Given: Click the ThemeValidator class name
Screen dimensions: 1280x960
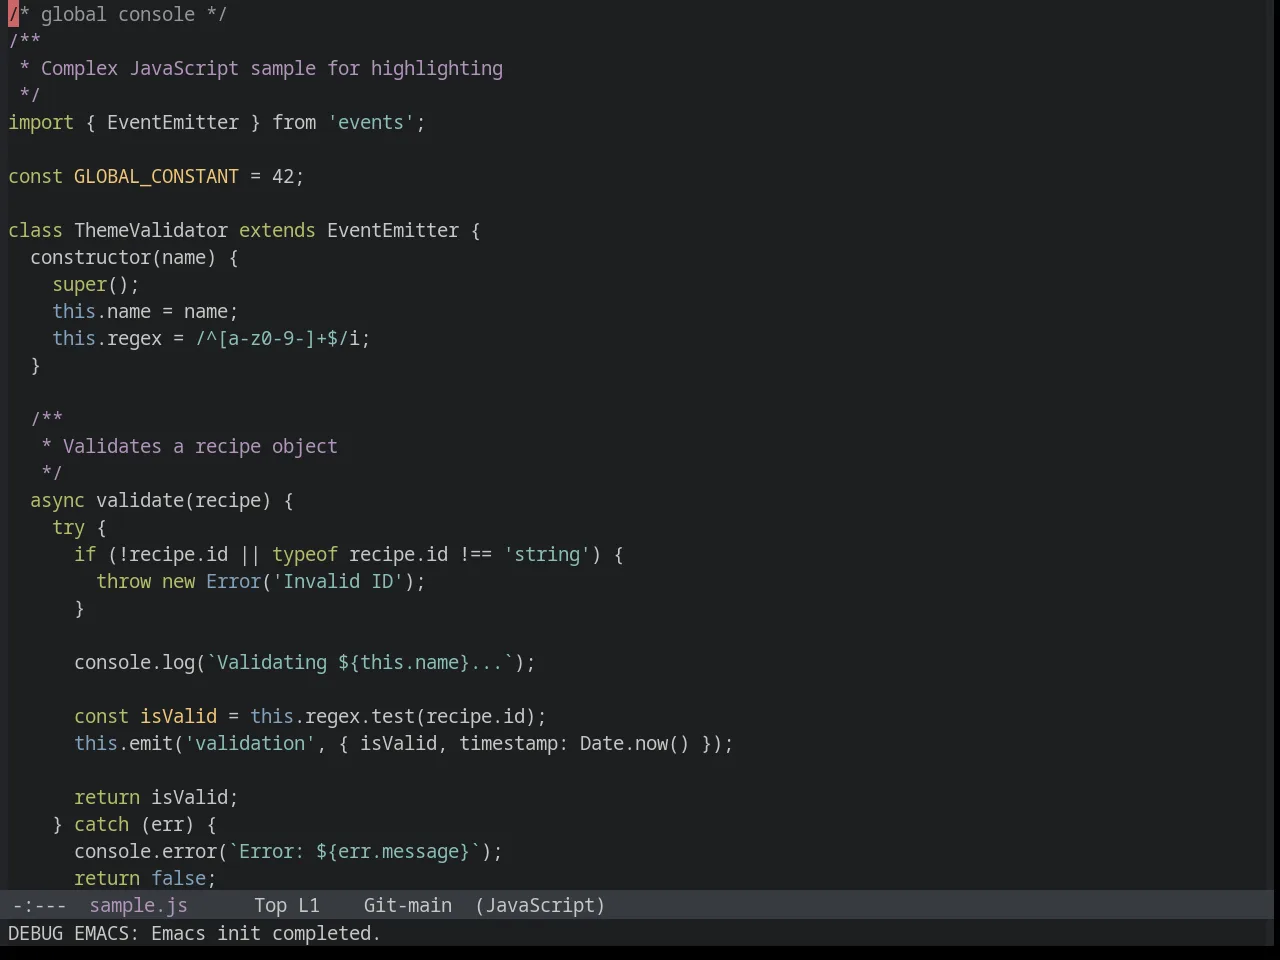Looking at the screenshot, I should pos(151,230).
